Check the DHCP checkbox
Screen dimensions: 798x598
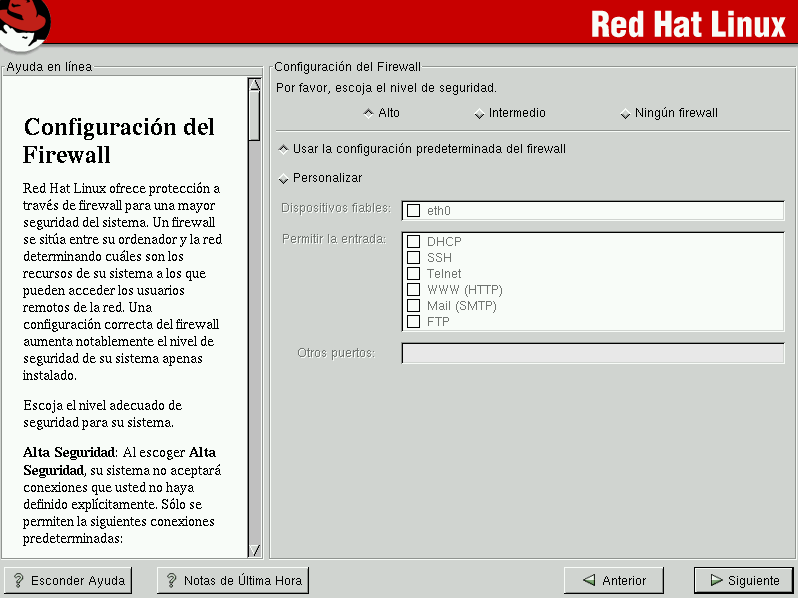[x=413, y=242]
